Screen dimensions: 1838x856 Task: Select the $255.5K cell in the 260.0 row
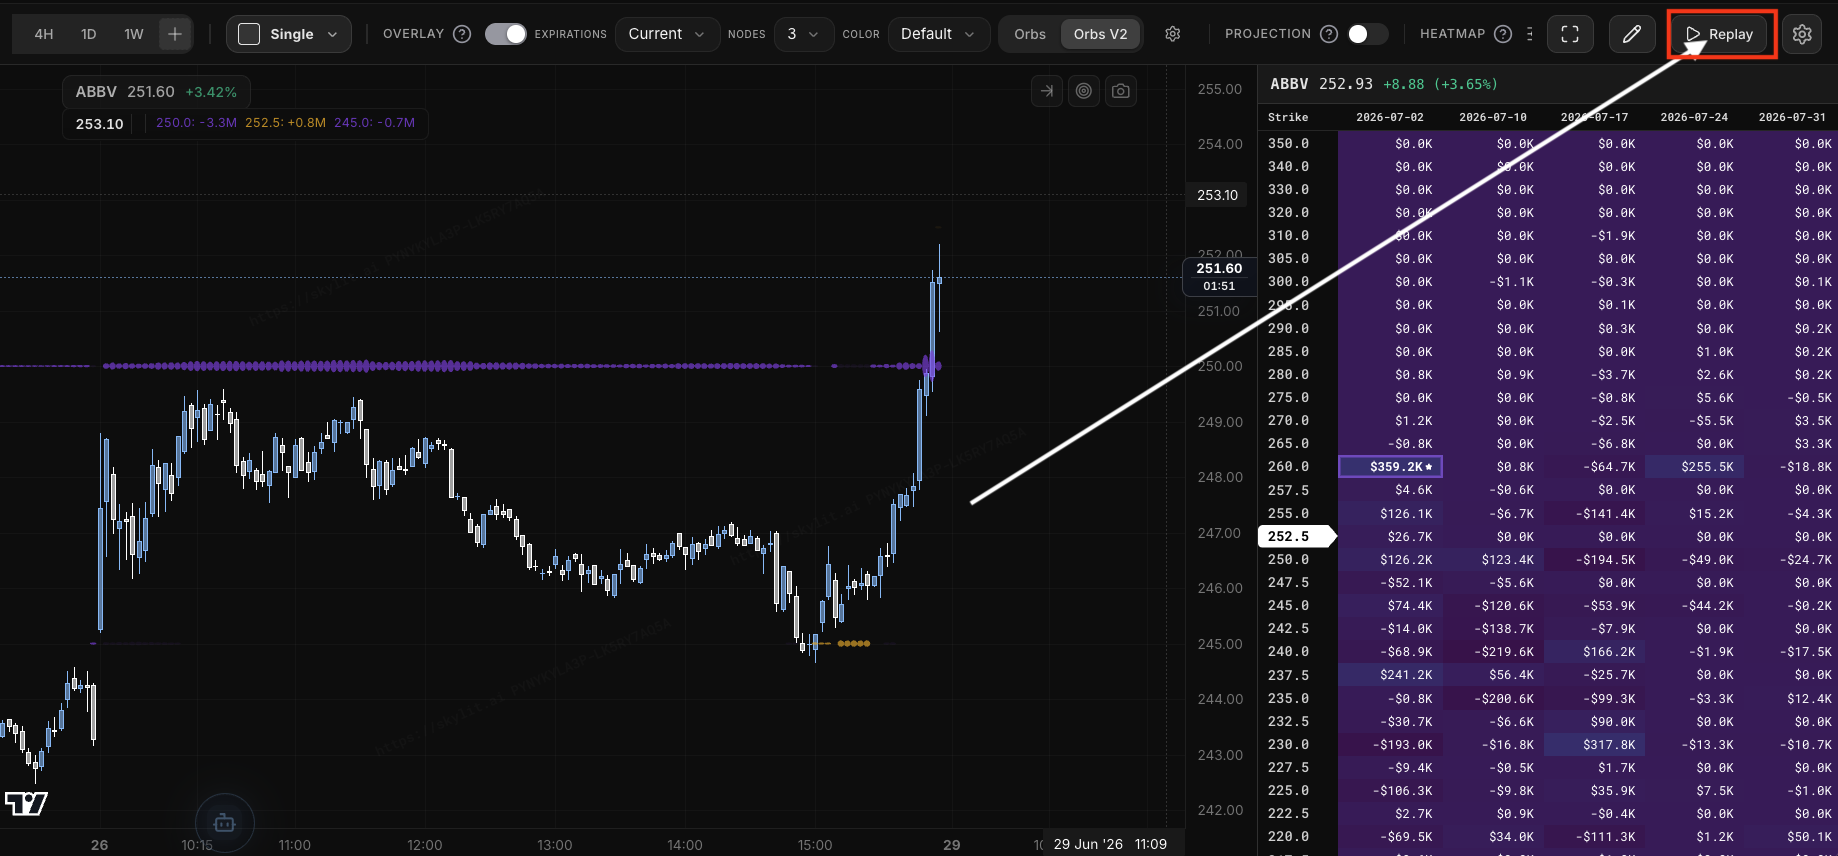point(1694,467)
